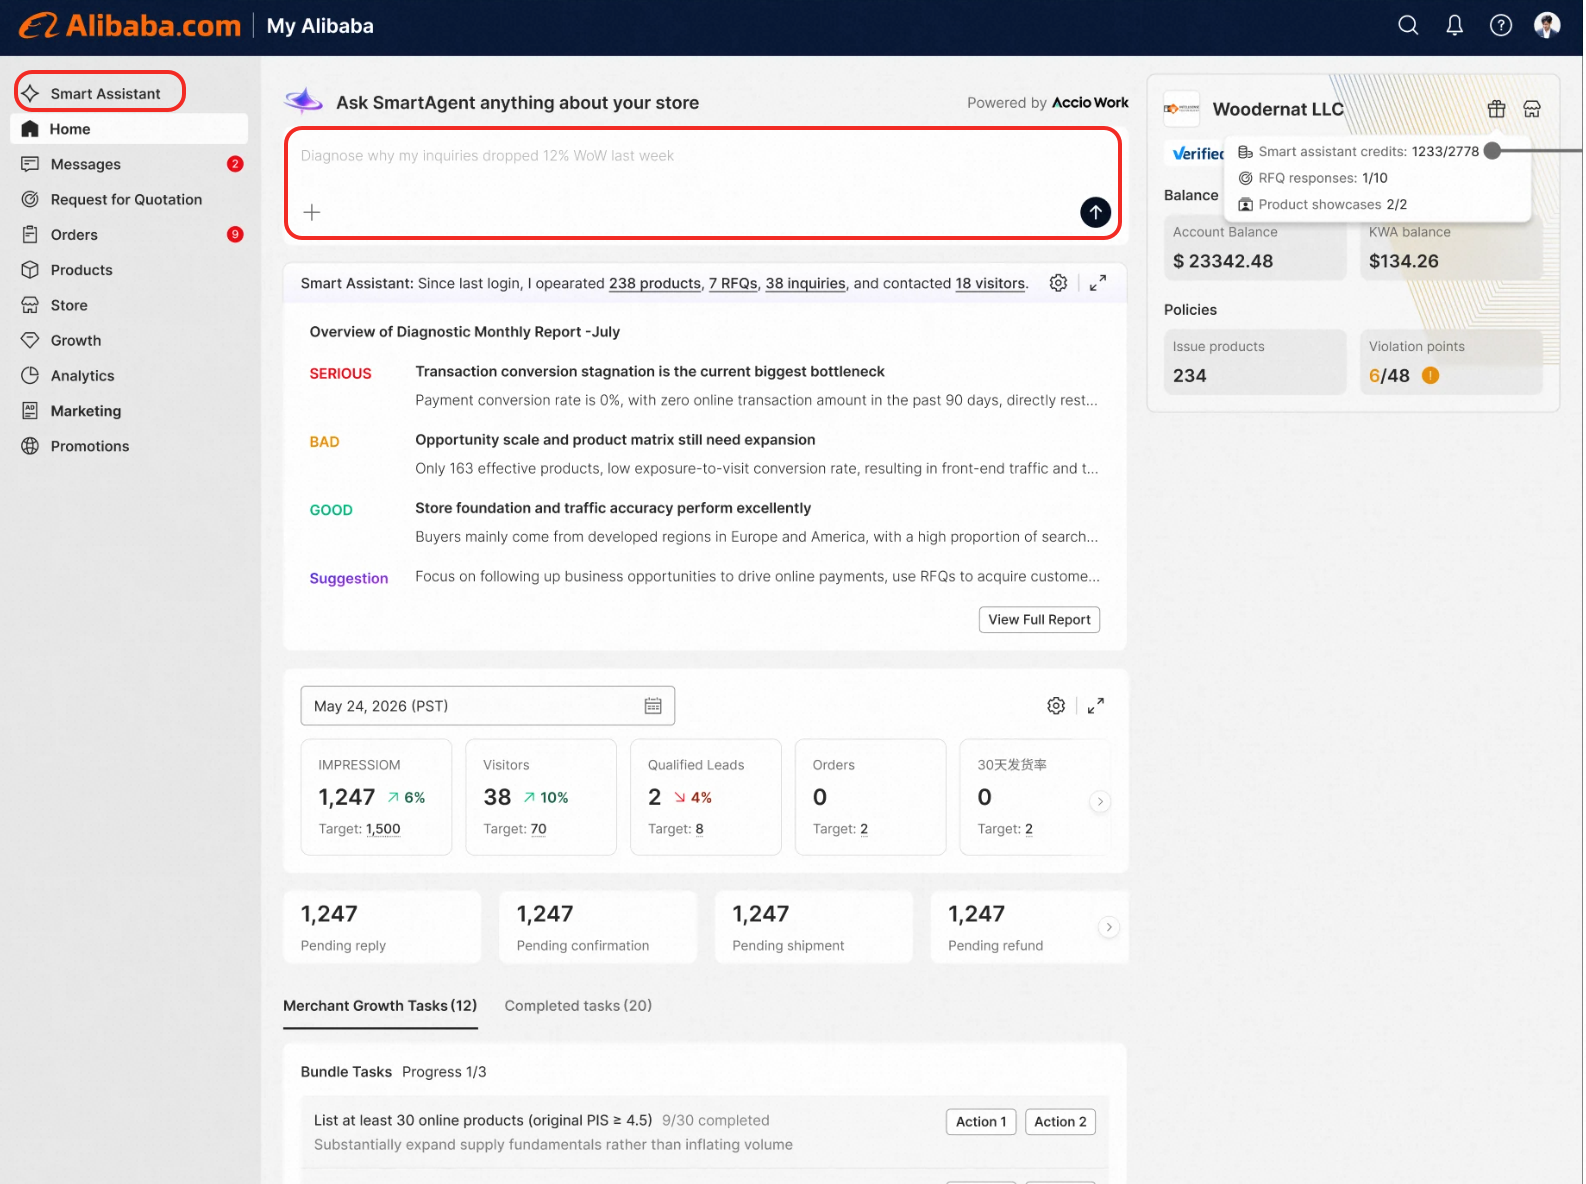Click the Growth diamond icon

click(30, 340)
